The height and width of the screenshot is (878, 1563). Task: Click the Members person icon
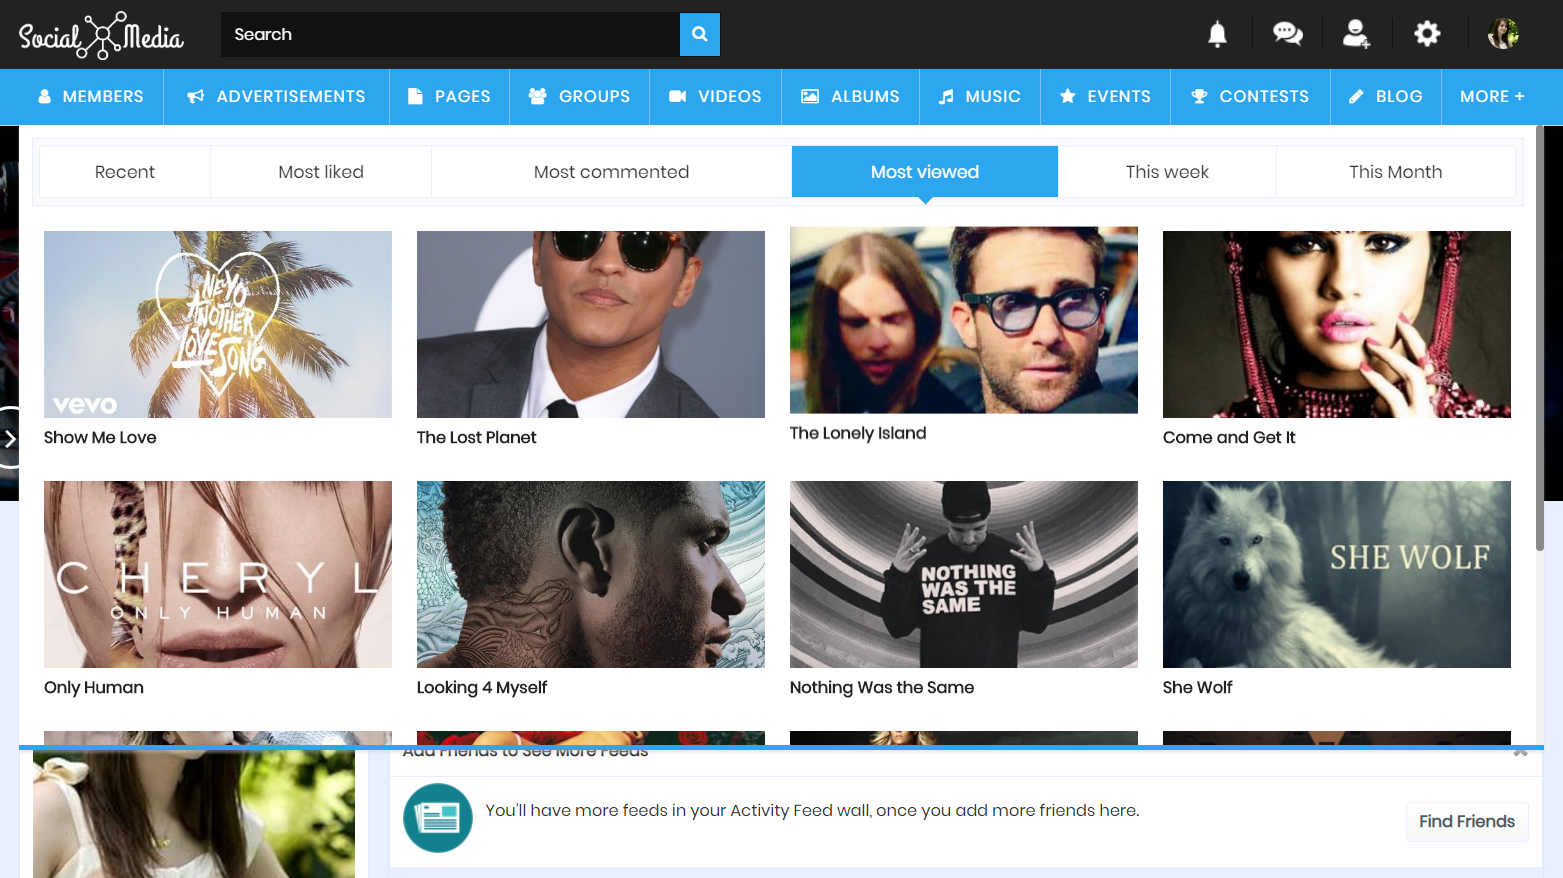(45, 96)
